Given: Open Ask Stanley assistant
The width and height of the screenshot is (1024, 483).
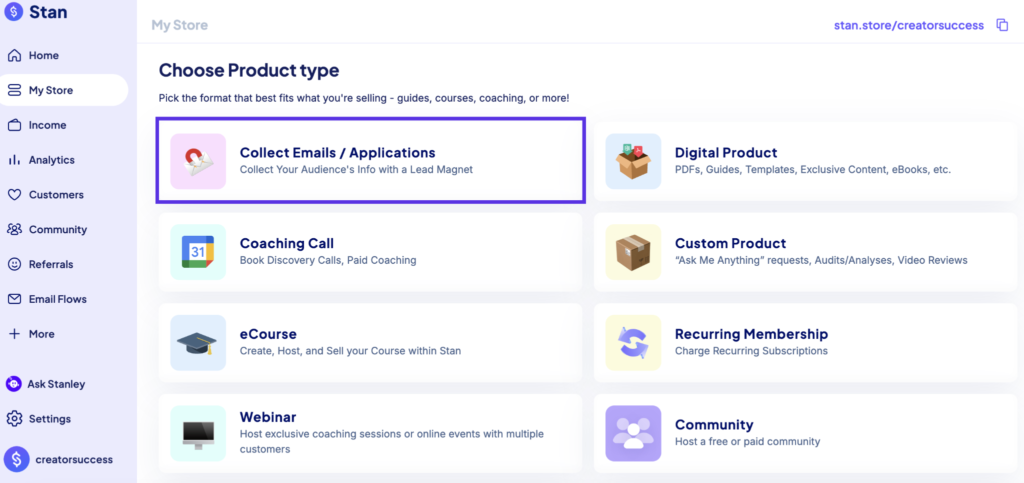Looking at the screenshot, I should point(56,384).
